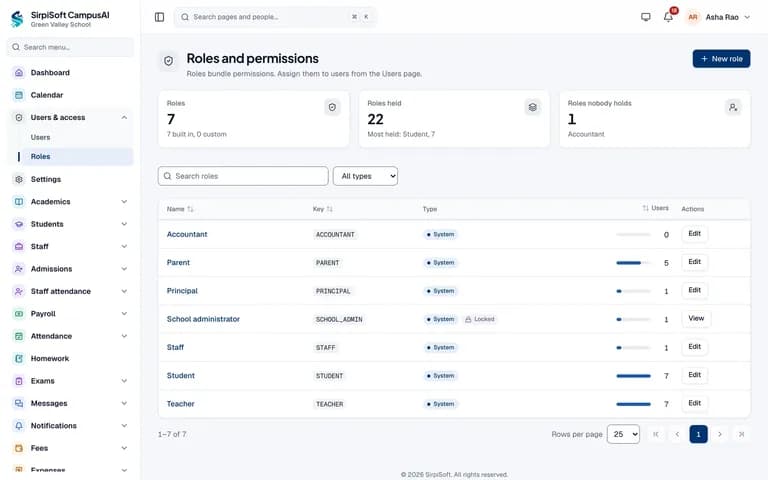Click the Parent users progress bar
The image size is (768, 480).
tap(633, 263)
